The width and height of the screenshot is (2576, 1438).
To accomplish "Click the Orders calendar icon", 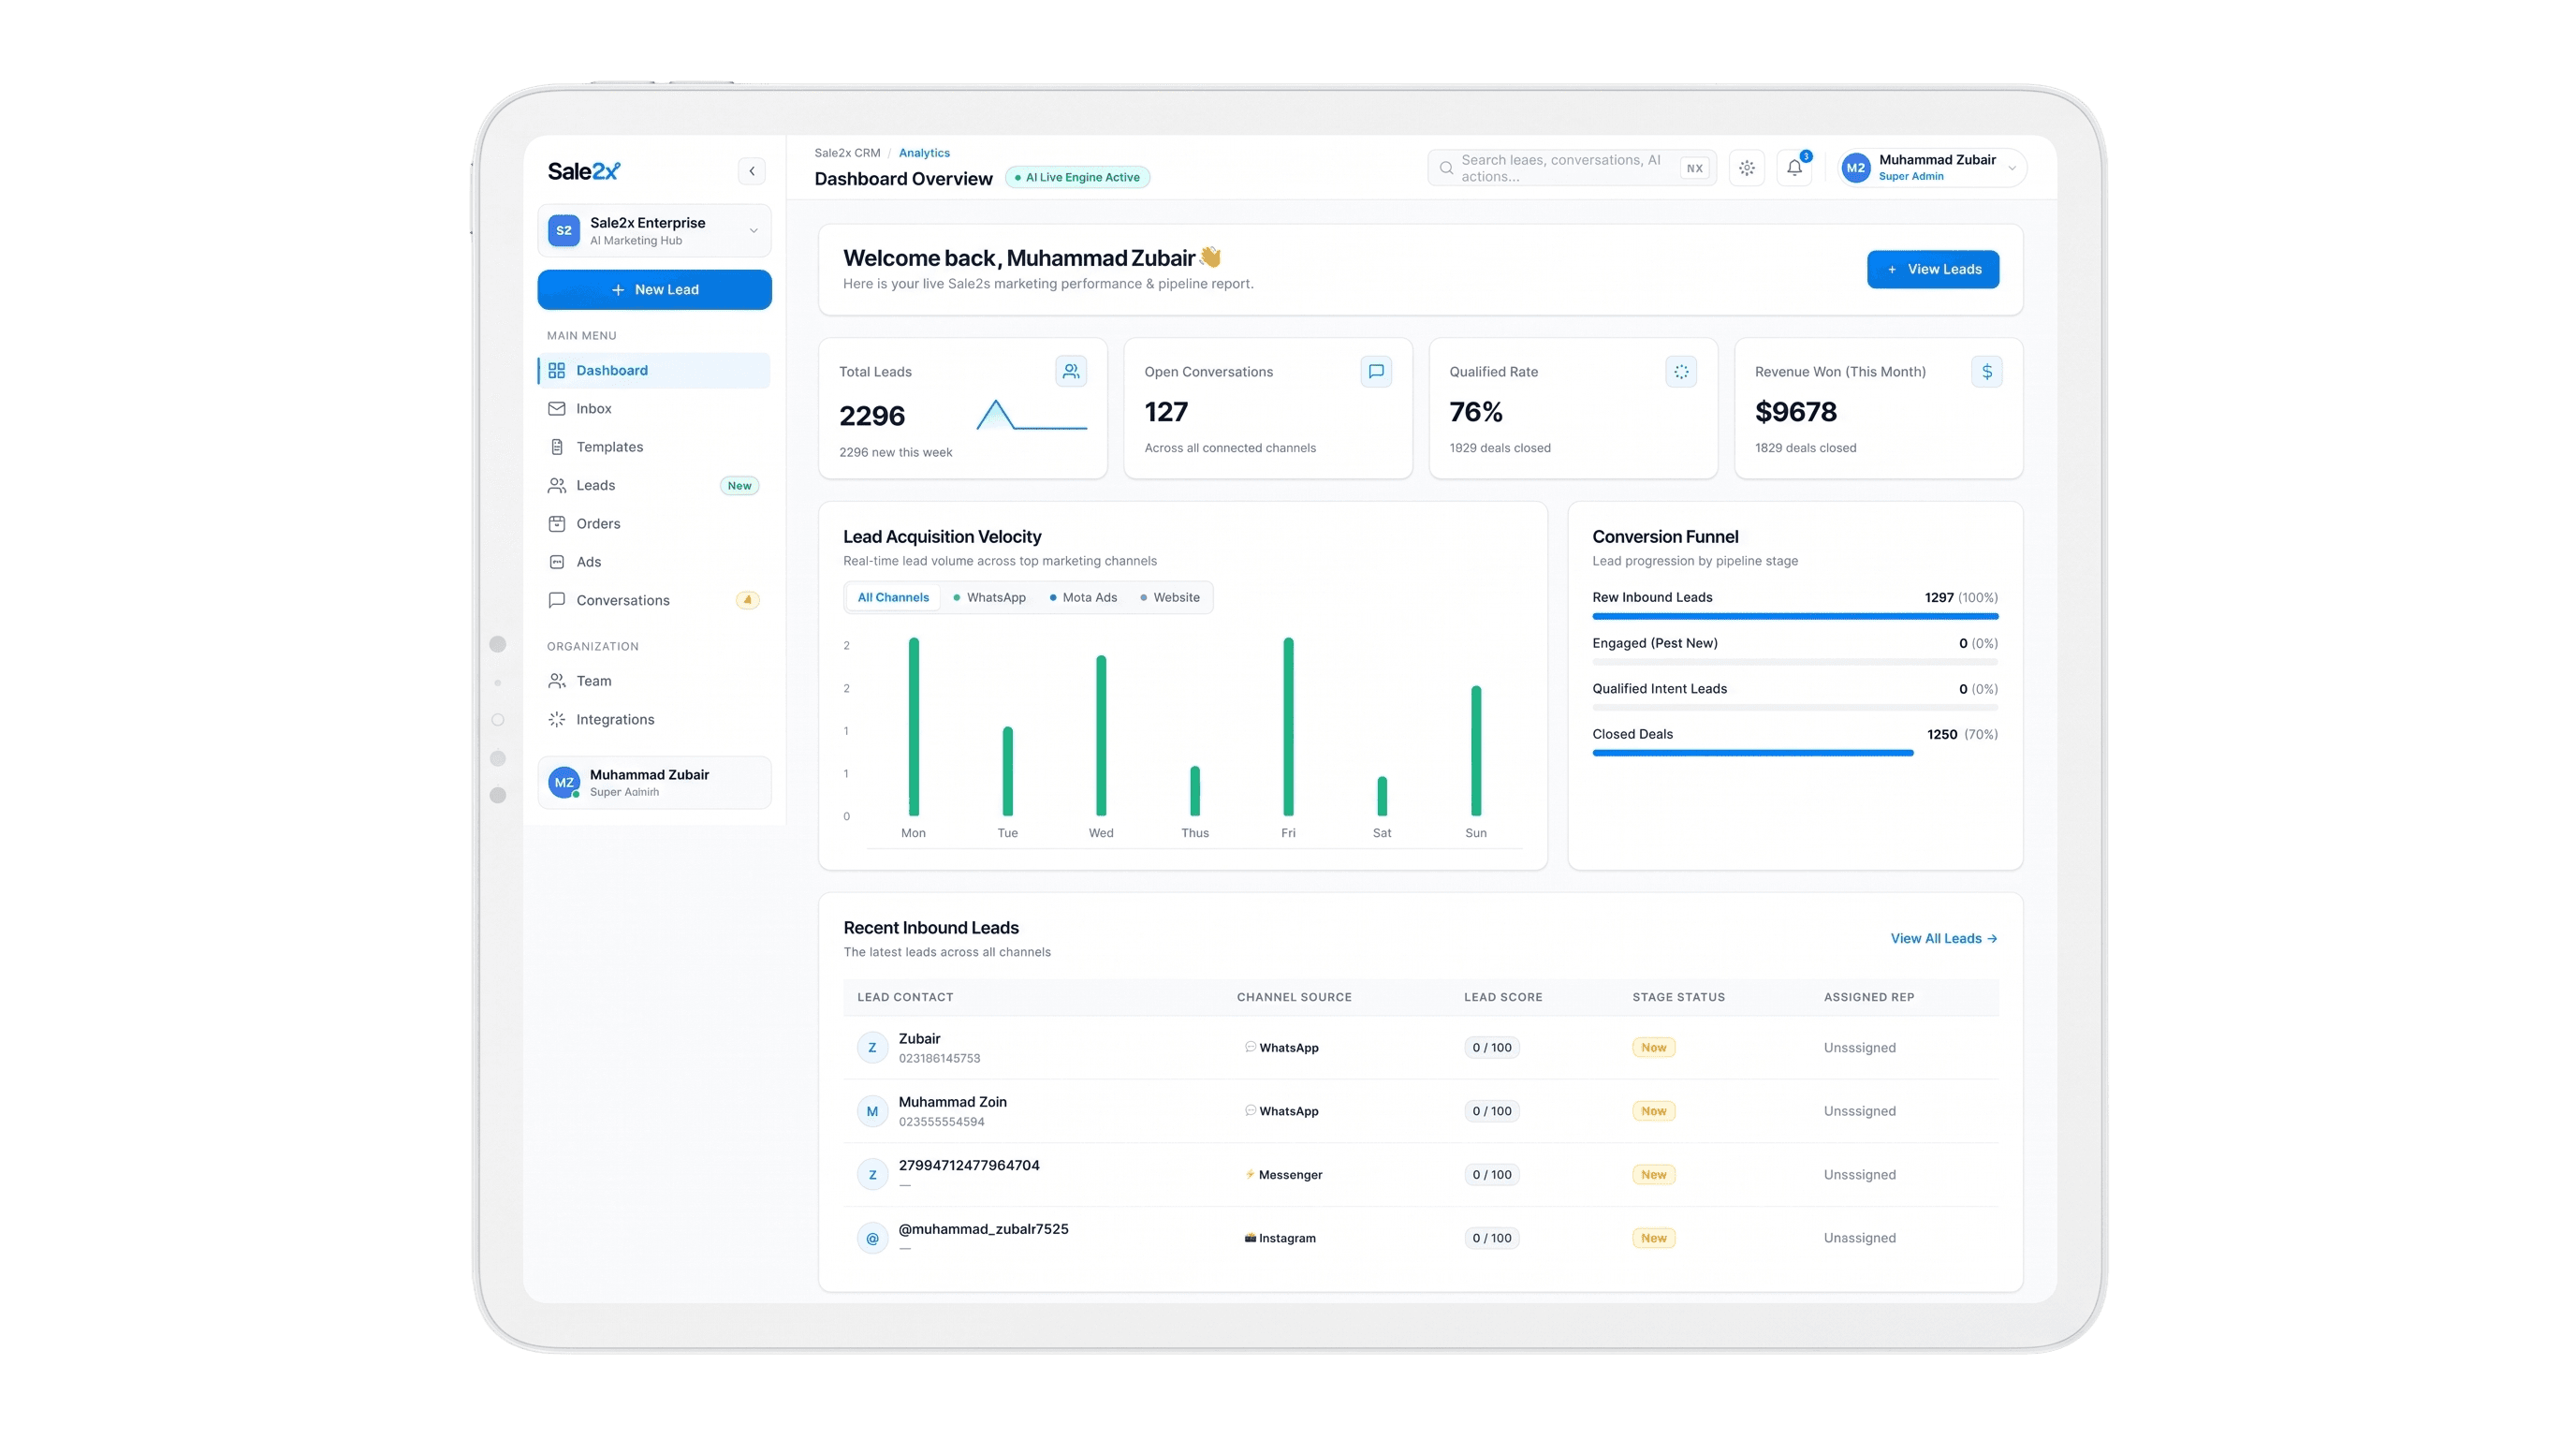I will coord(557,523).
